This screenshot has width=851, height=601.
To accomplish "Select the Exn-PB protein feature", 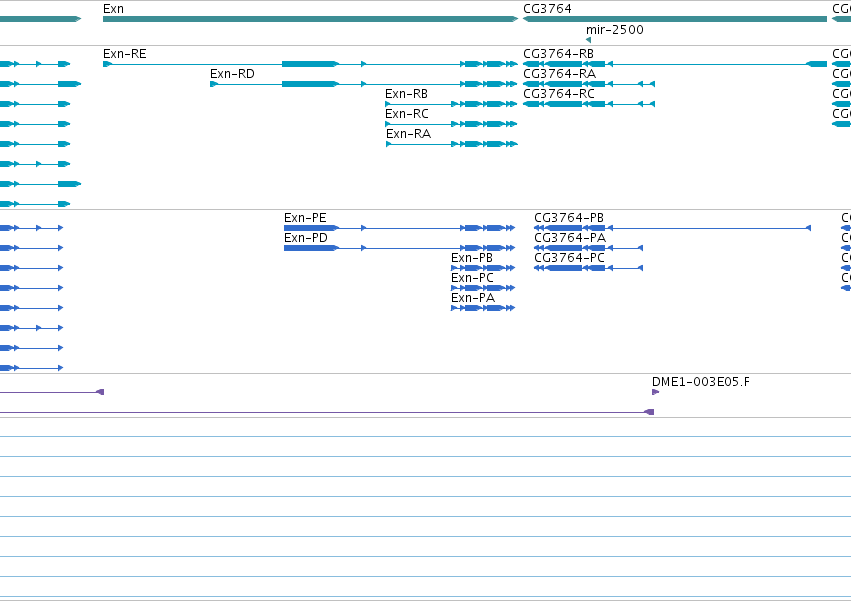I will 483,268.
